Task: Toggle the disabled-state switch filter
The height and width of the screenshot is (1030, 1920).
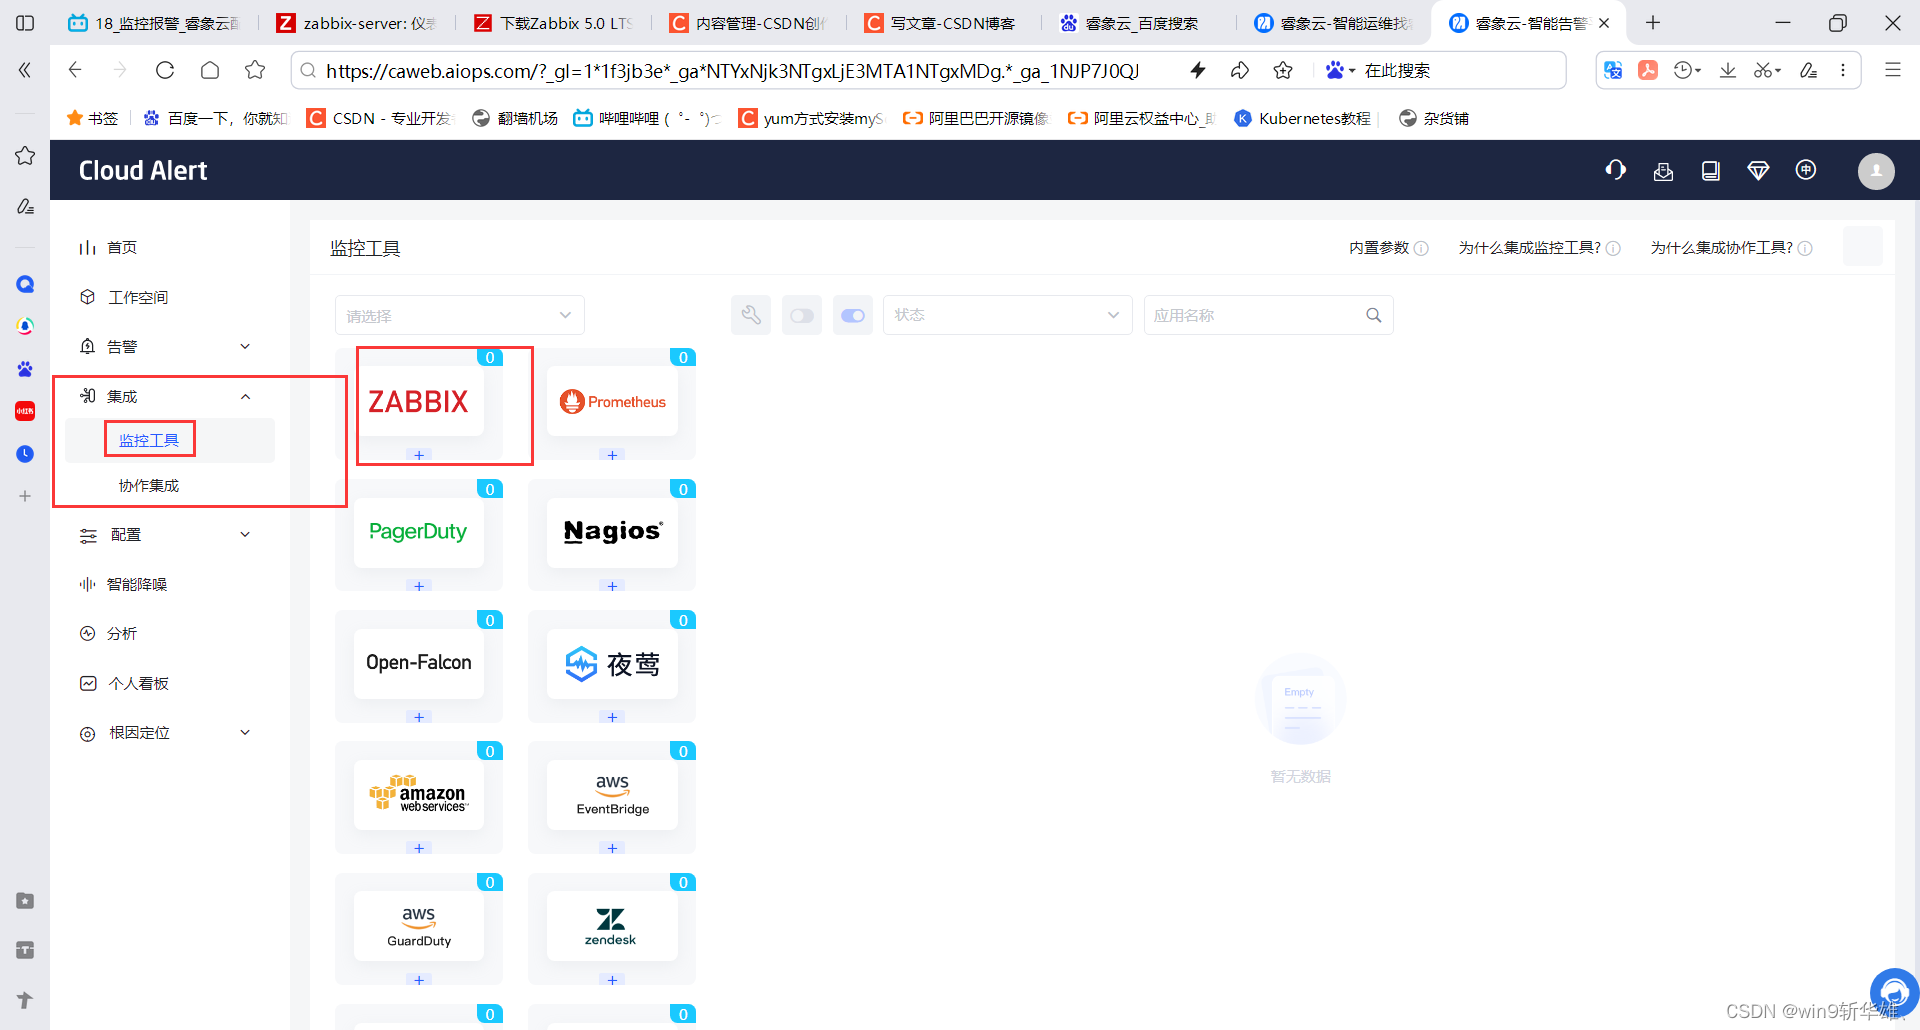Action: [x=802, y=315]
